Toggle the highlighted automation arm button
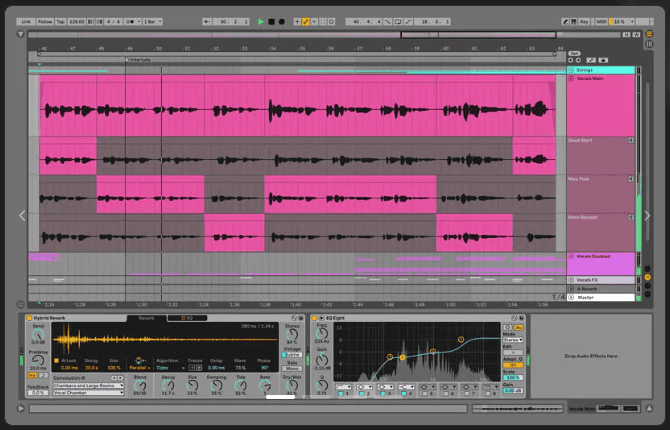The image size is (670, 430). (306, 21)
